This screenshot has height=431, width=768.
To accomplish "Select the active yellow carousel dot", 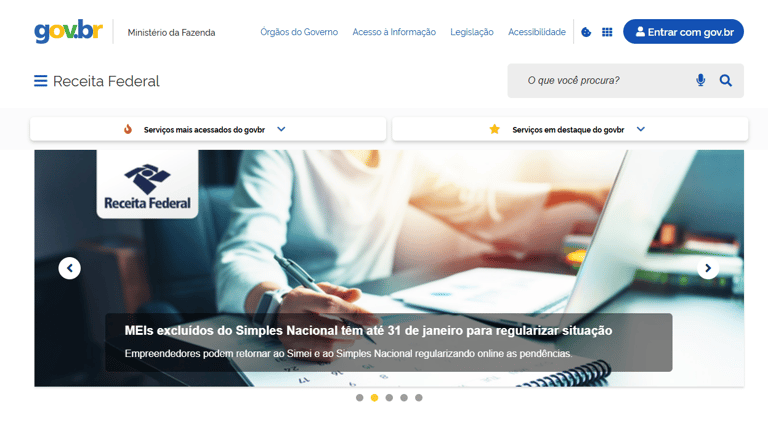I will coord(374,398).
